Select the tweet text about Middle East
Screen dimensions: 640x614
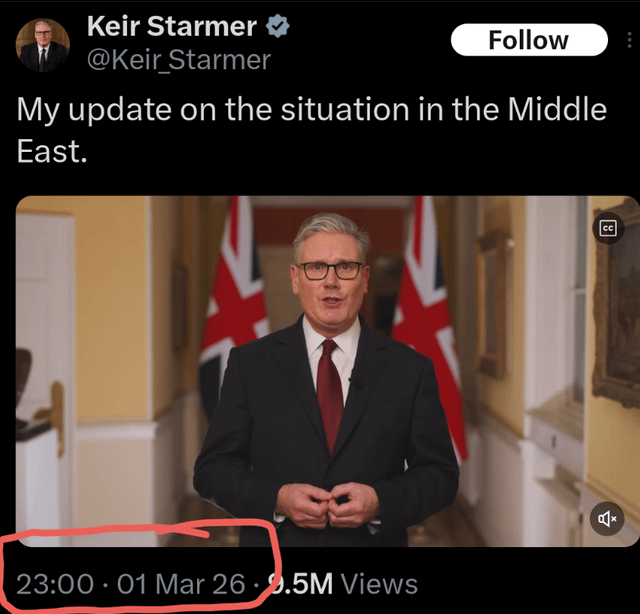(311, 130)
